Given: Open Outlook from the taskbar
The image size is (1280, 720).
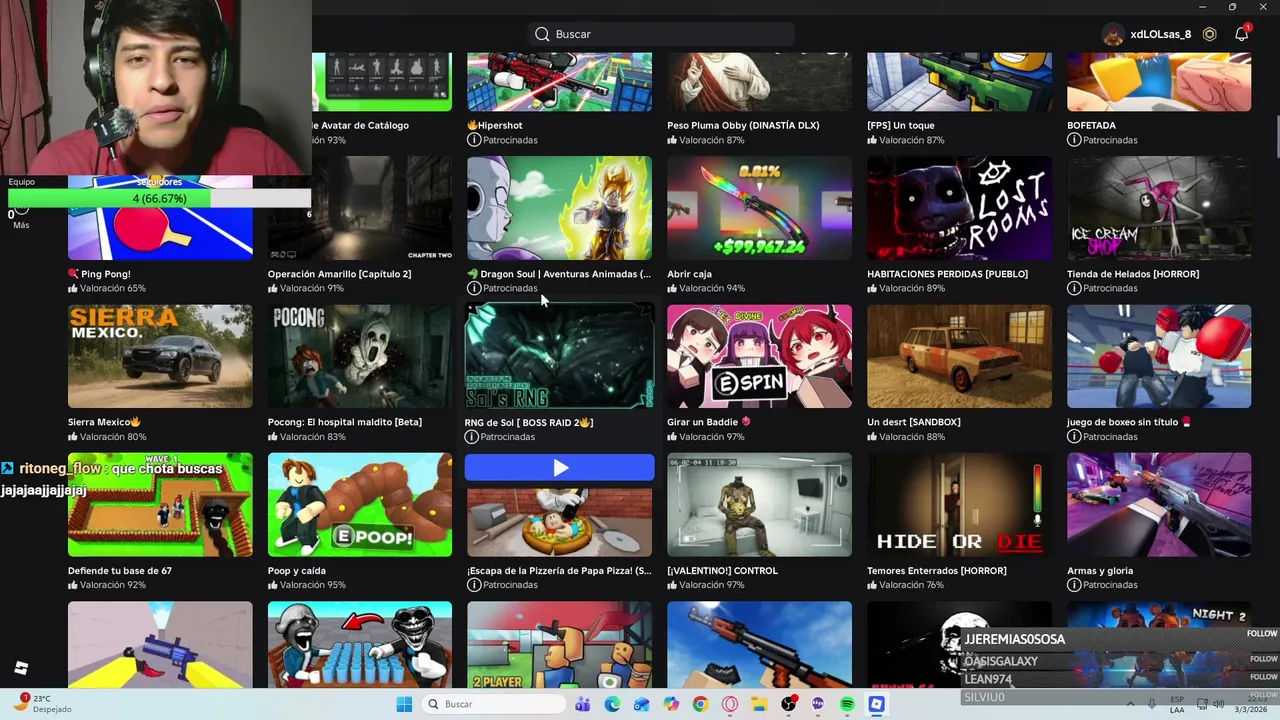Looking at the screenshot, I should [x=641, y=704].
